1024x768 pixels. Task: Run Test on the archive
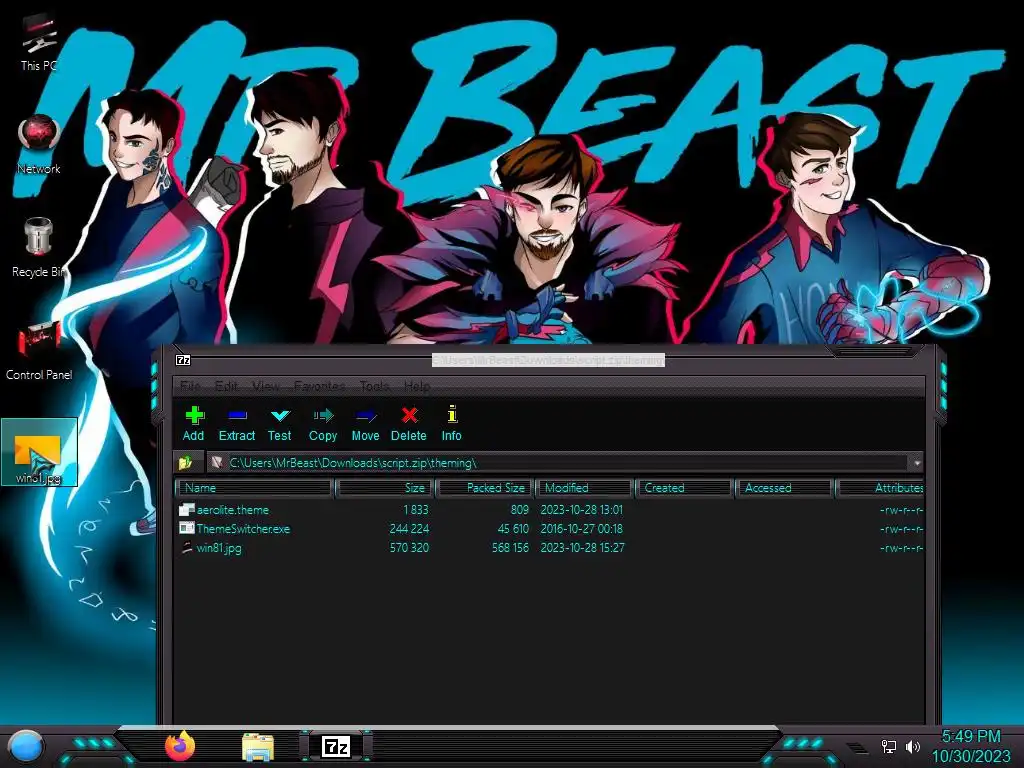pos(280,423)
